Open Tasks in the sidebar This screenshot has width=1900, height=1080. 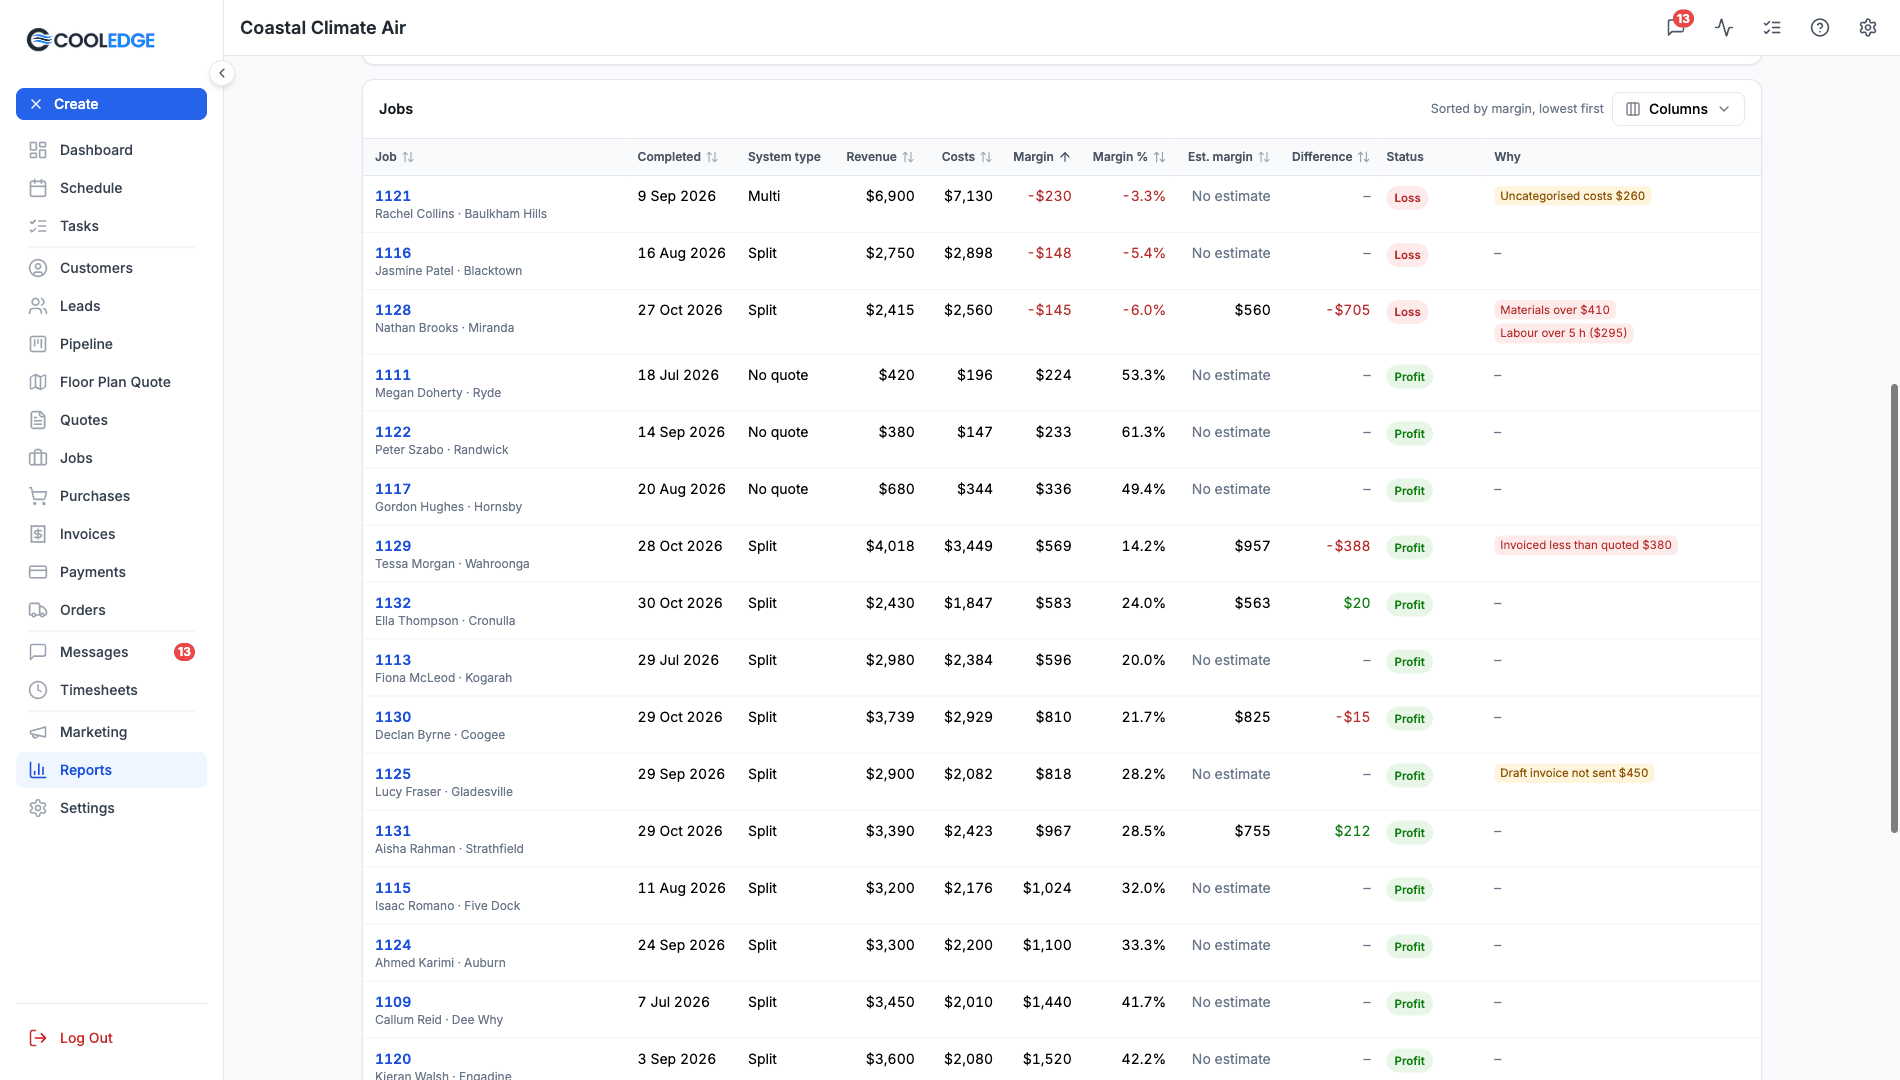pos(111,226)
